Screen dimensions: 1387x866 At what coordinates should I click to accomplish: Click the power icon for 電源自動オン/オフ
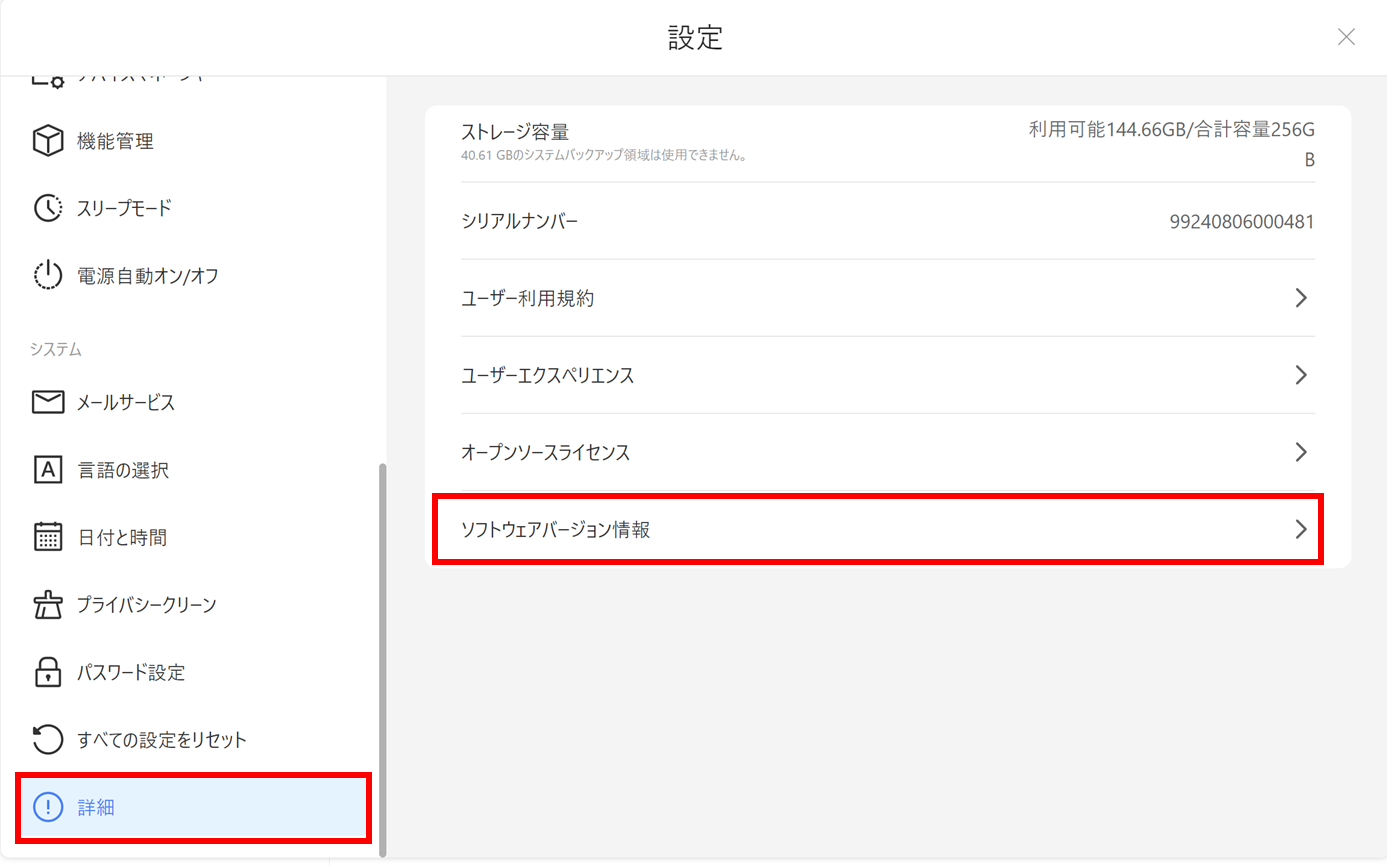pos(48,276)
